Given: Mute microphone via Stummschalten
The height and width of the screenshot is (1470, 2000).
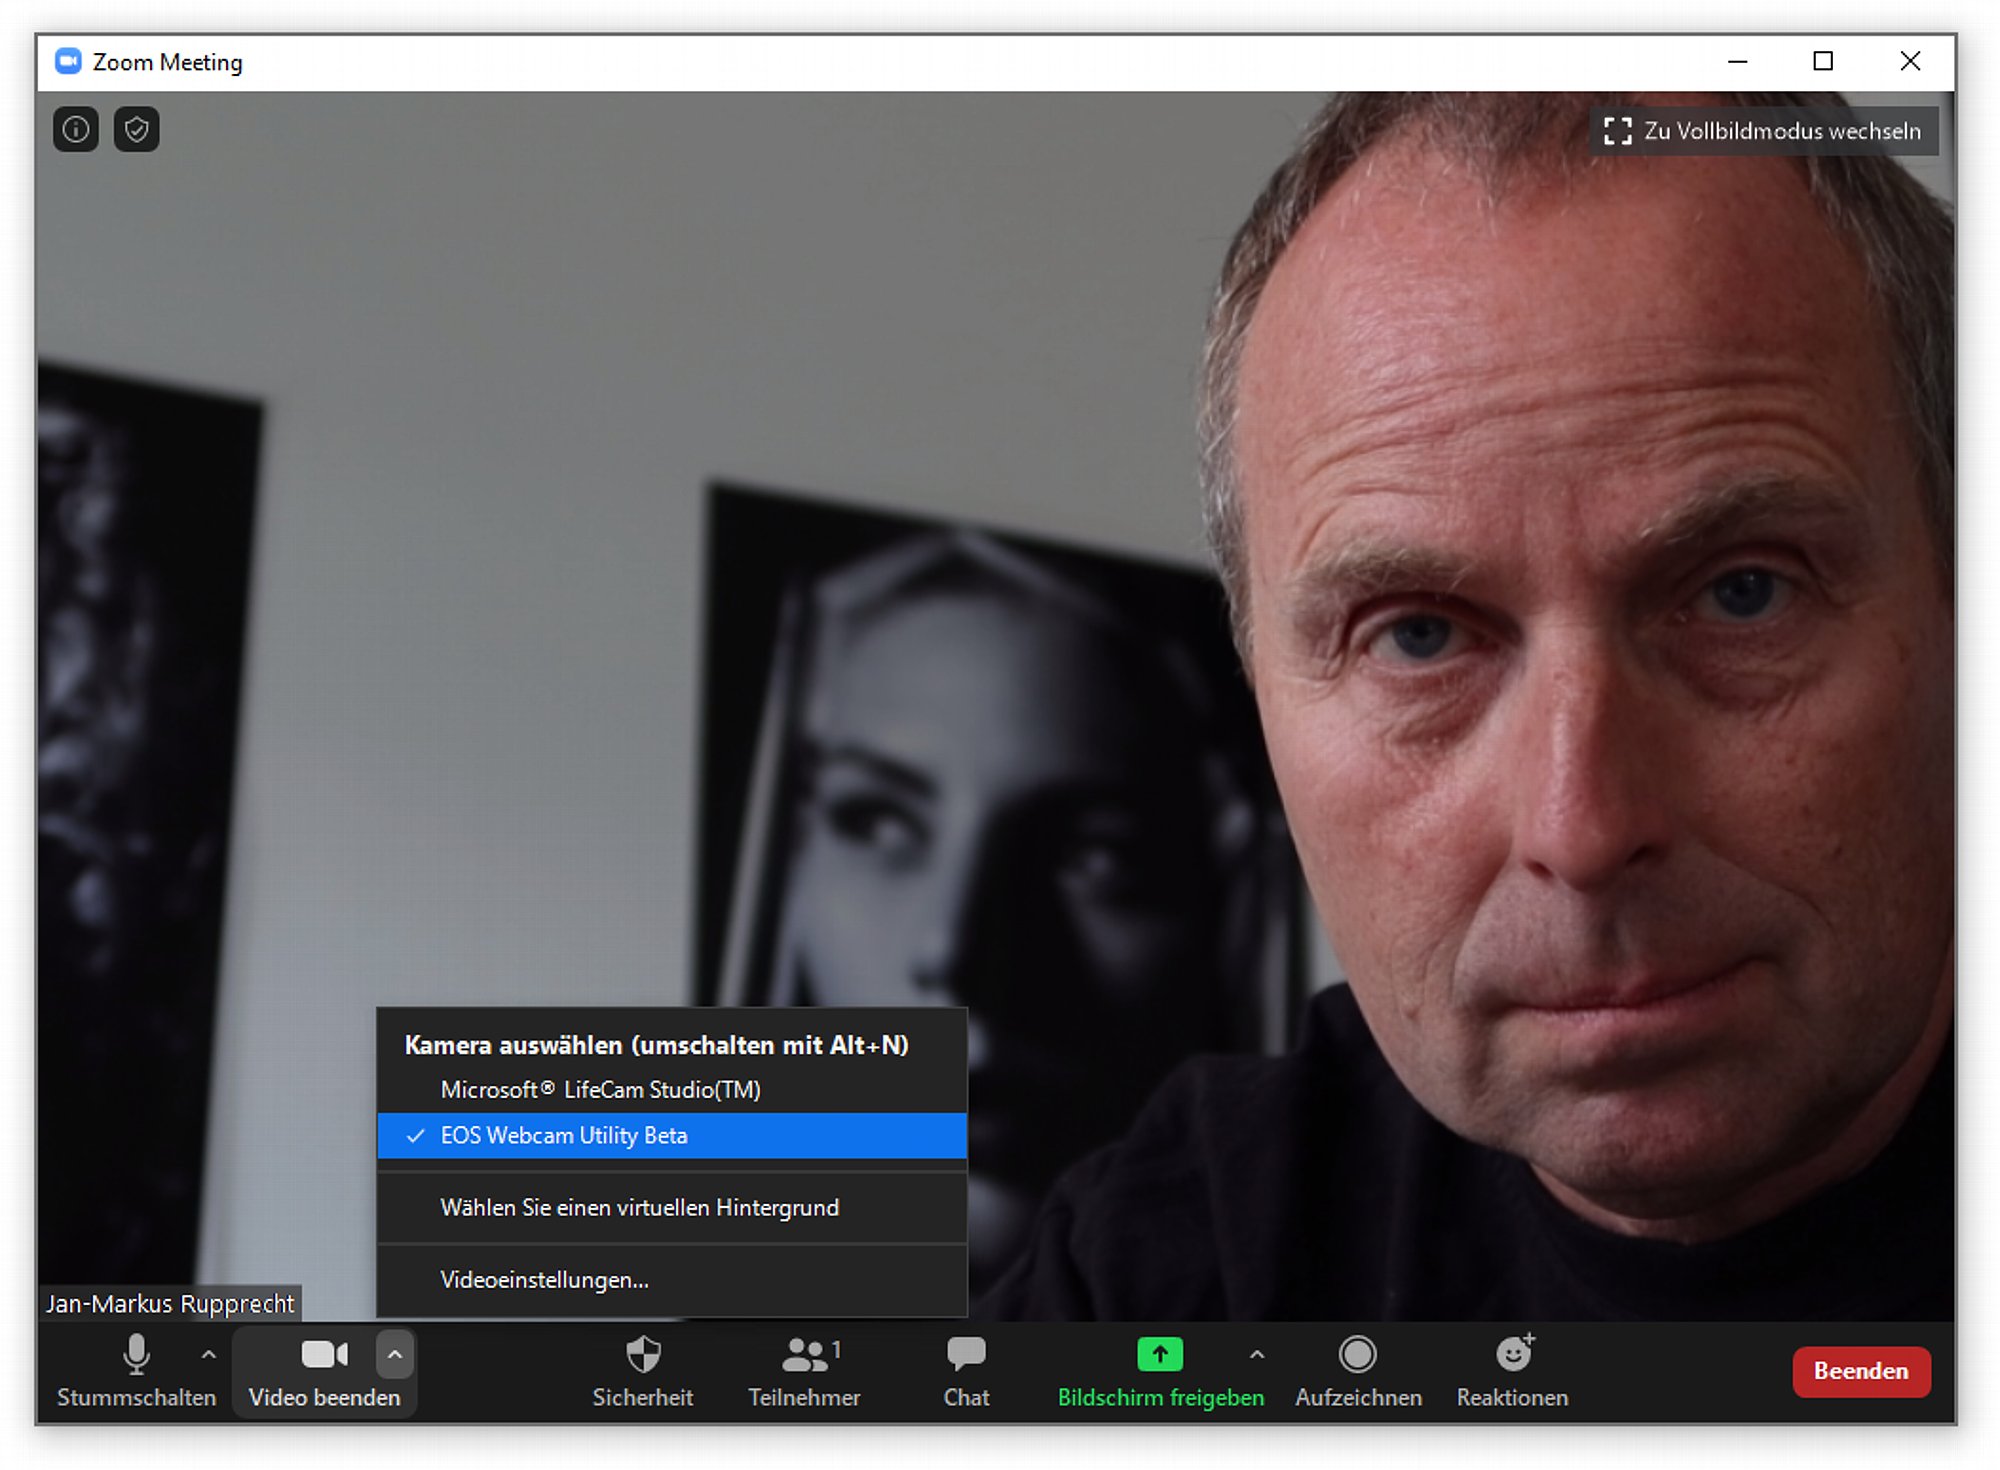Looking at the screenshot, I should [x=136, y=1371].
